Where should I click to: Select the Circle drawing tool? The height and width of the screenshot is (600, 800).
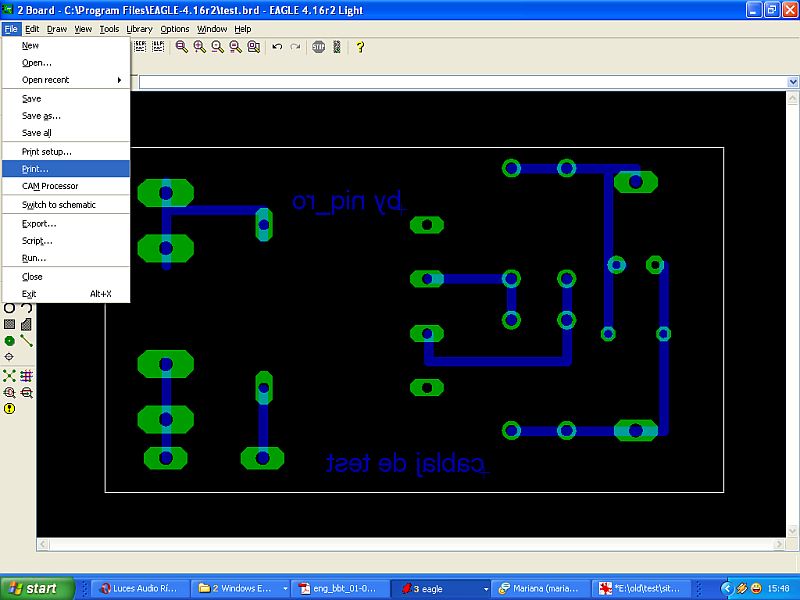pyautogui.click(x=9, y=308)
